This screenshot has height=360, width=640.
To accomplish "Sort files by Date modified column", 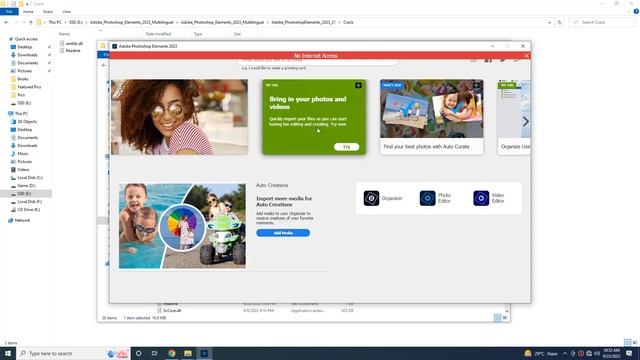I will point(158,34).
